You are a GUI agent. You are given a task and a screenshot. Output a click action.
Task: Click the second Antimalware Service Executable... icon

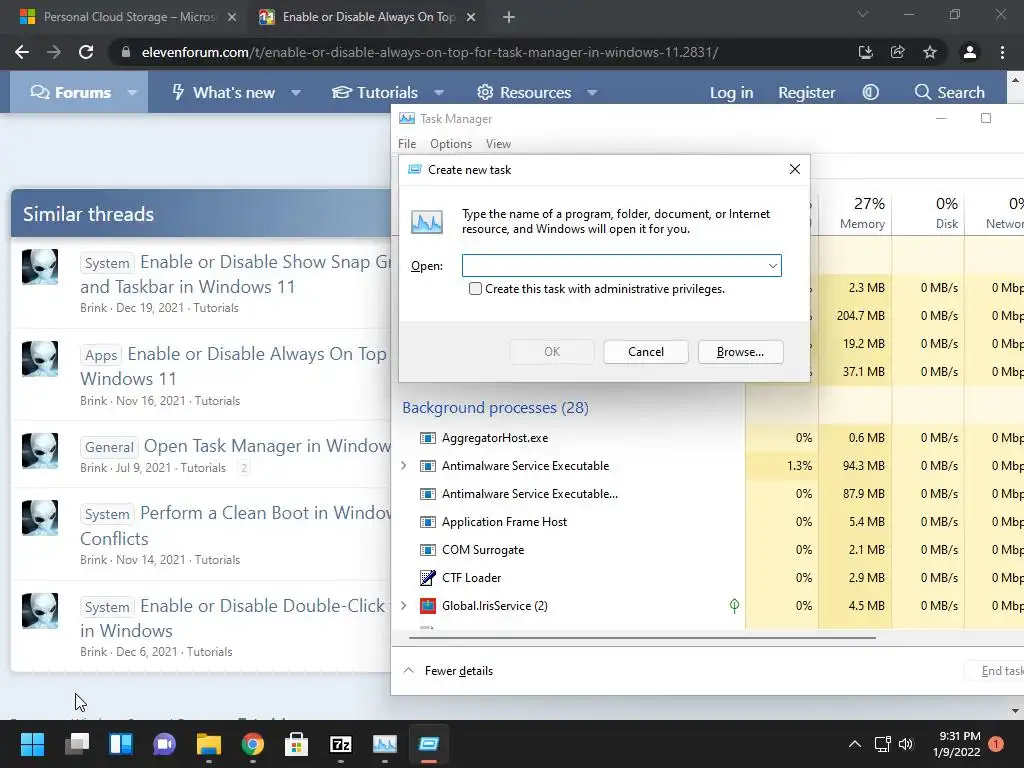428,494
